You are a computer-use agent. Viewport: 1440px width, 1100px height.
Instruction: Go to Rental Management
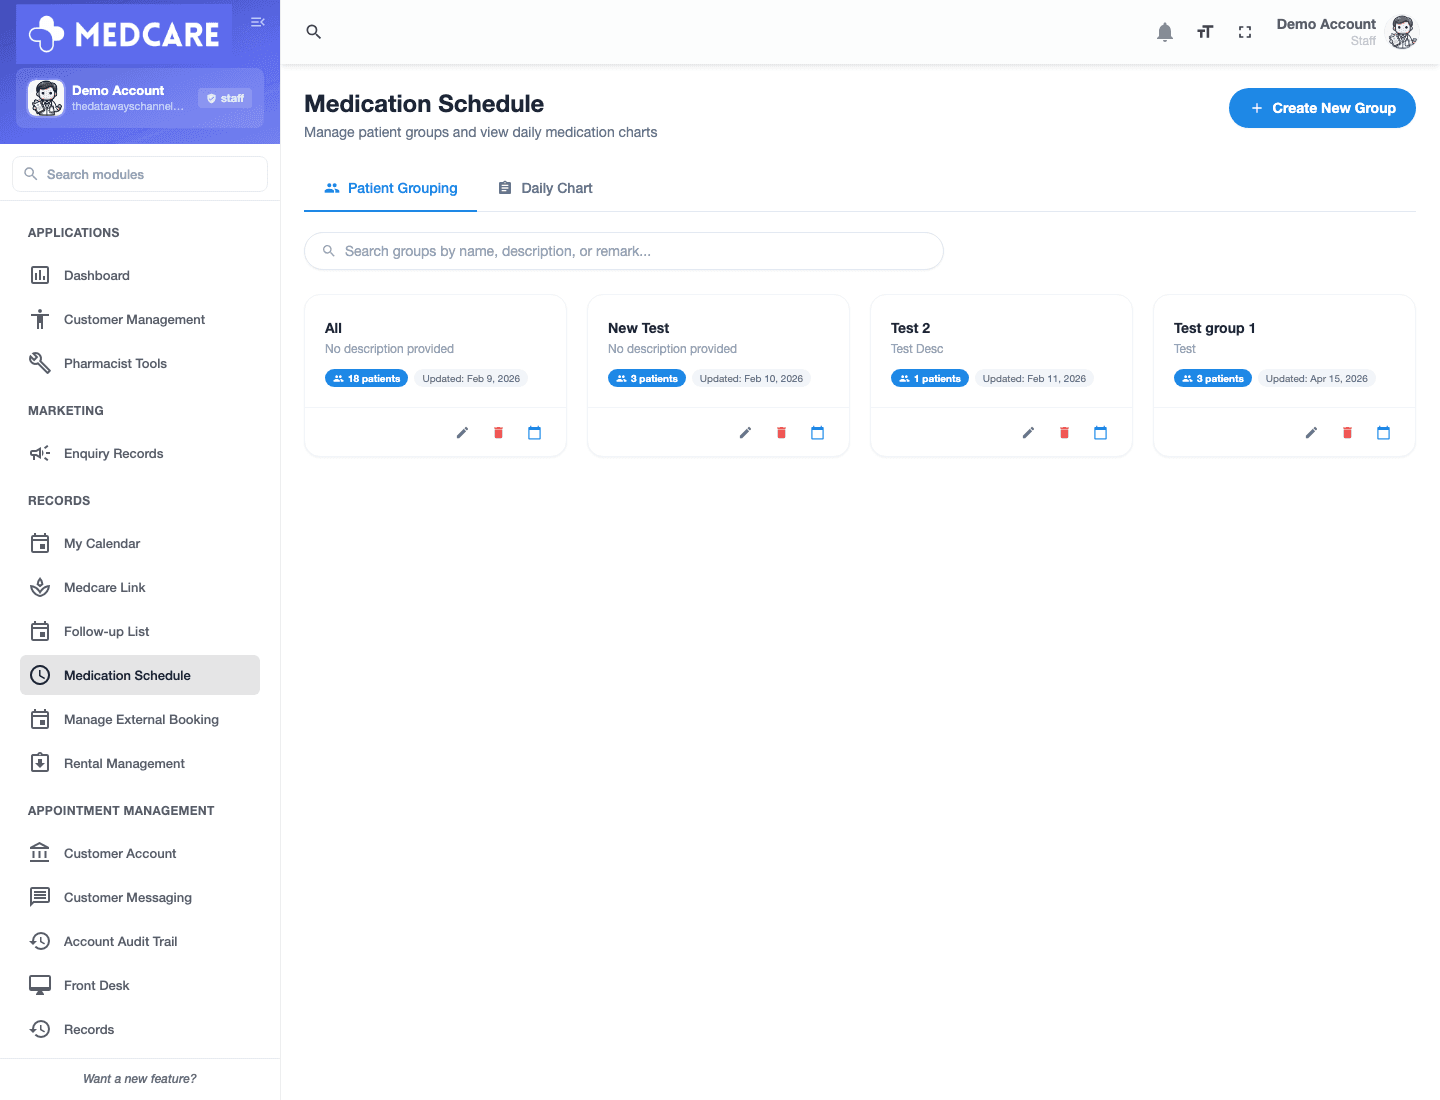pos(140,763)
